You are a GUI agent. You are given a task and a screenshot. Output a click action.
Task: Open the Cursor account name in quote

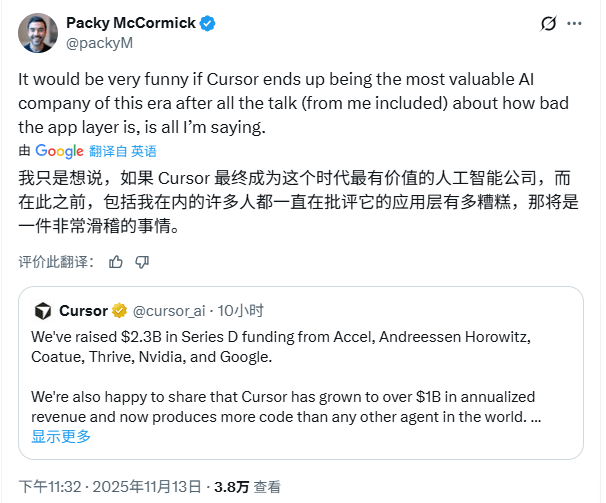tap(83, 310)
